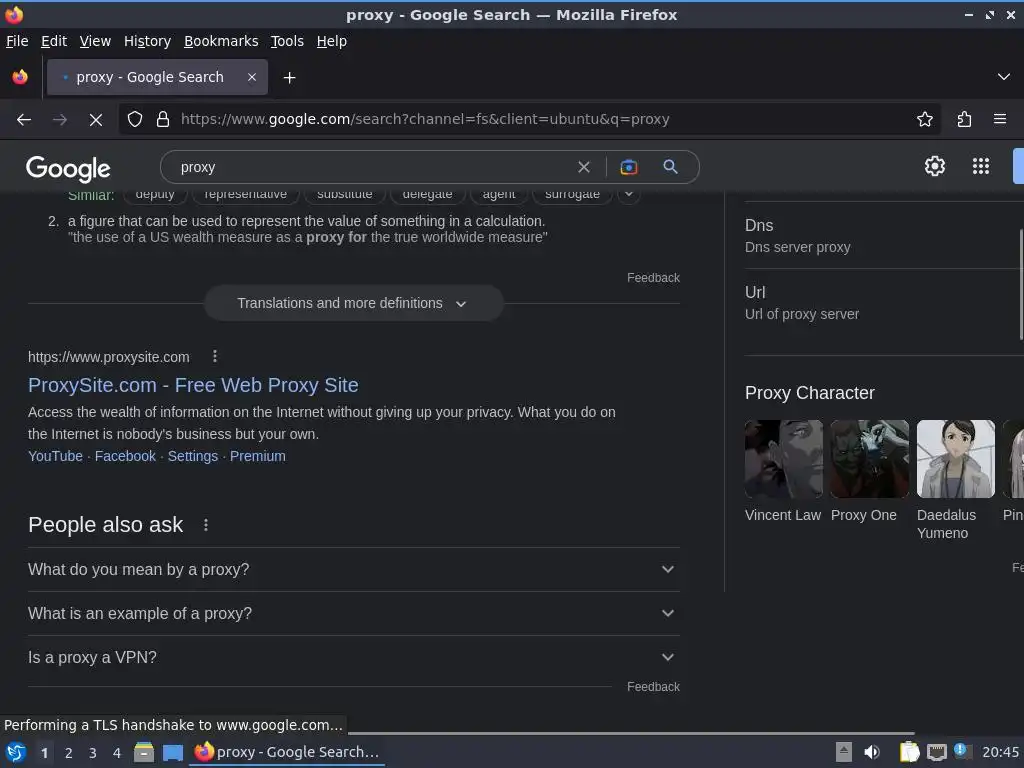This screenshot has width=1024, height=768.
Task: Expand What do you mean by a proxy?
Action: click(353, 569)
